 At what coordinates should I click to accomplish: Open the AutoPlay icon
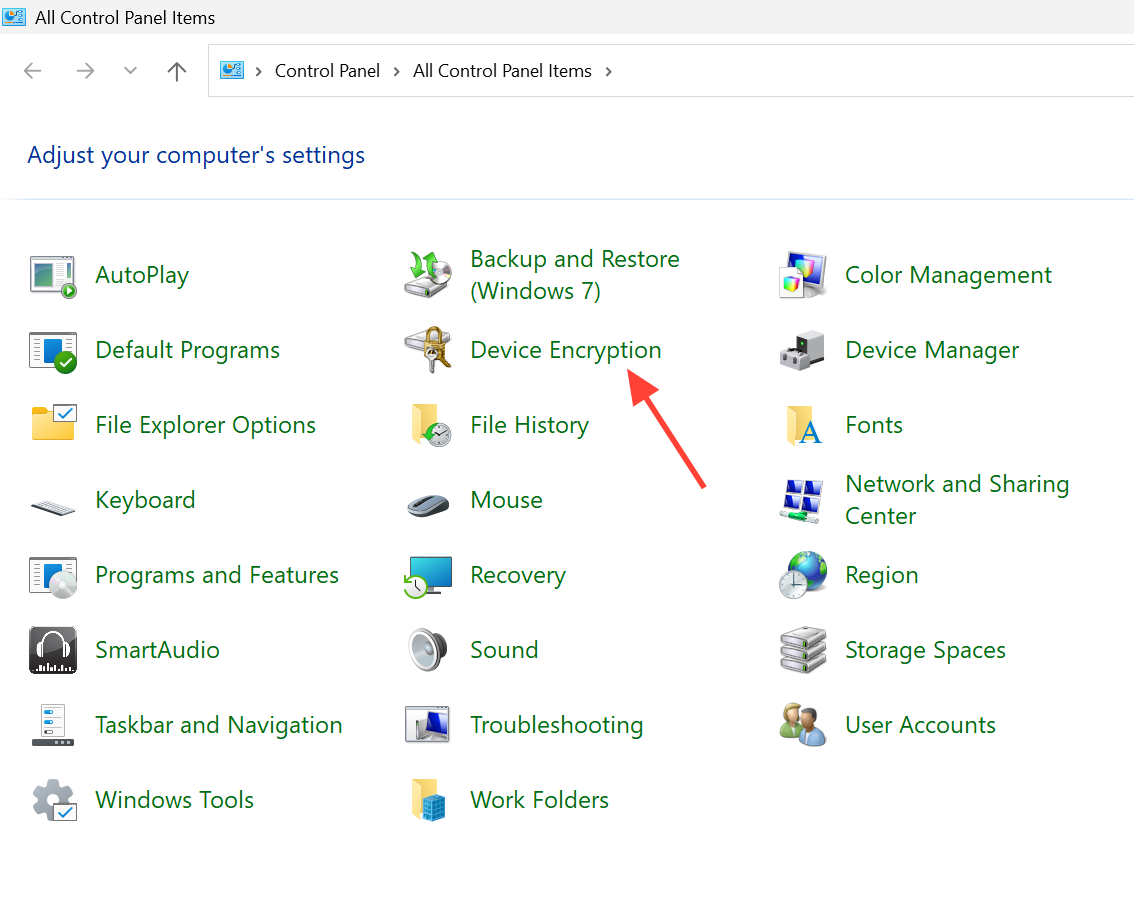(x=53, y=276)
